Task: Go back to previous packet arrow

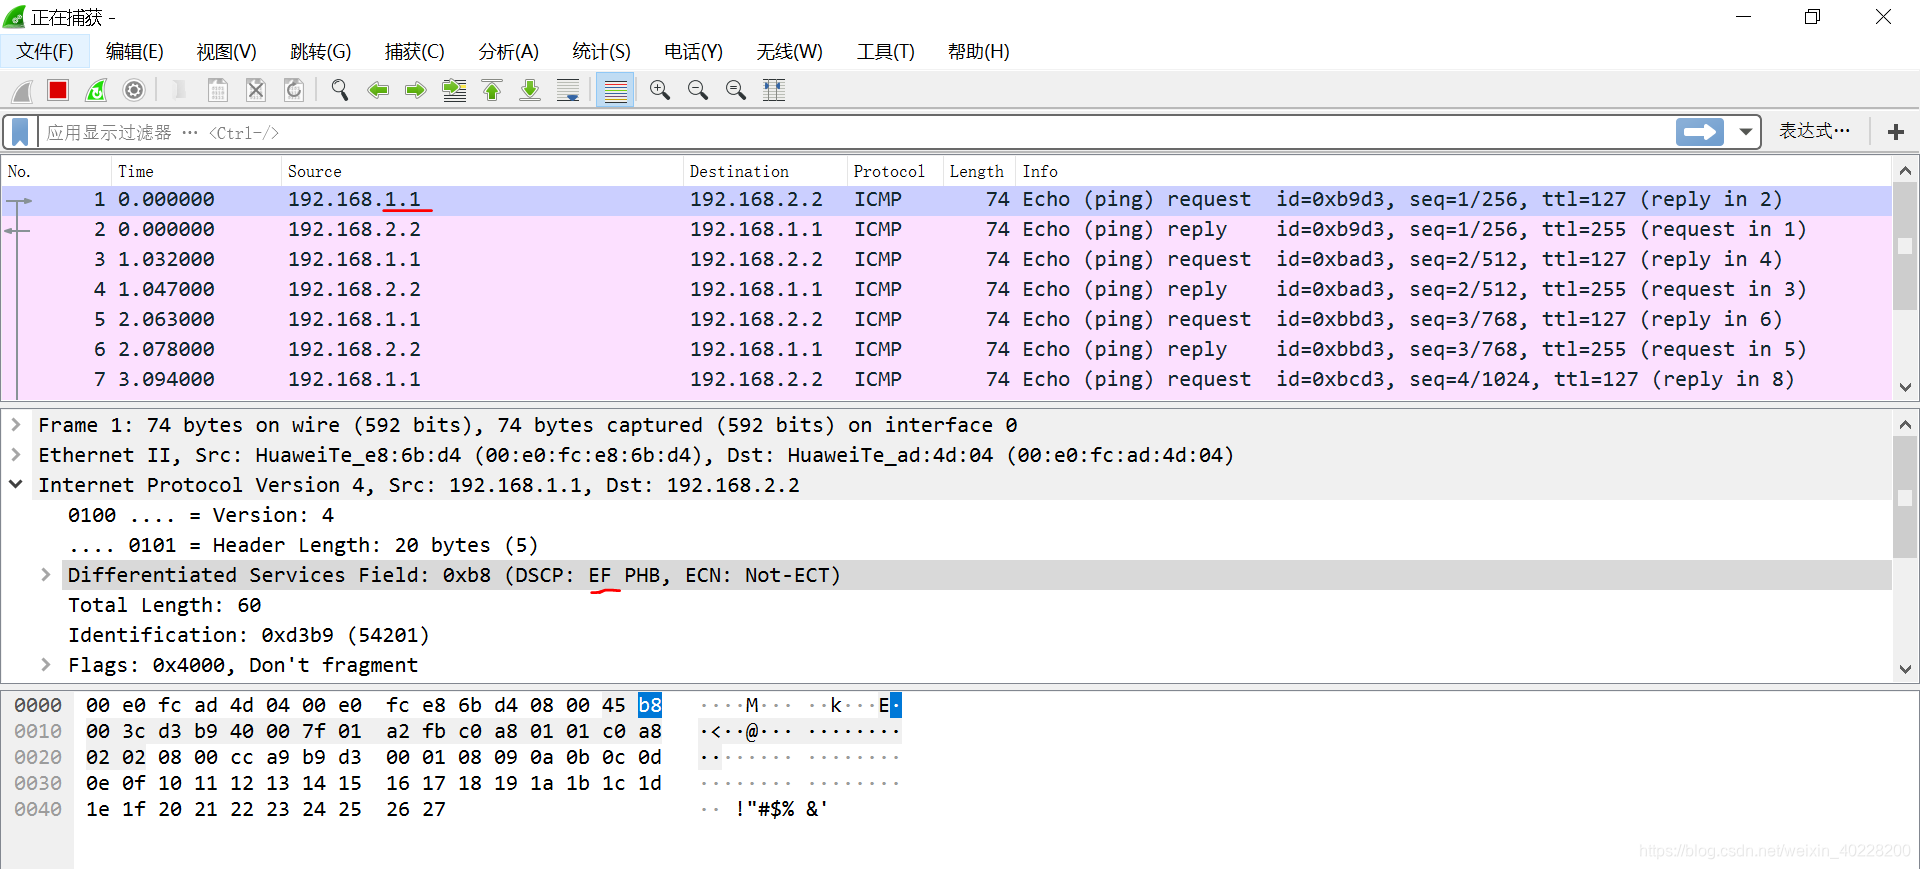Action: click(378, 91)
